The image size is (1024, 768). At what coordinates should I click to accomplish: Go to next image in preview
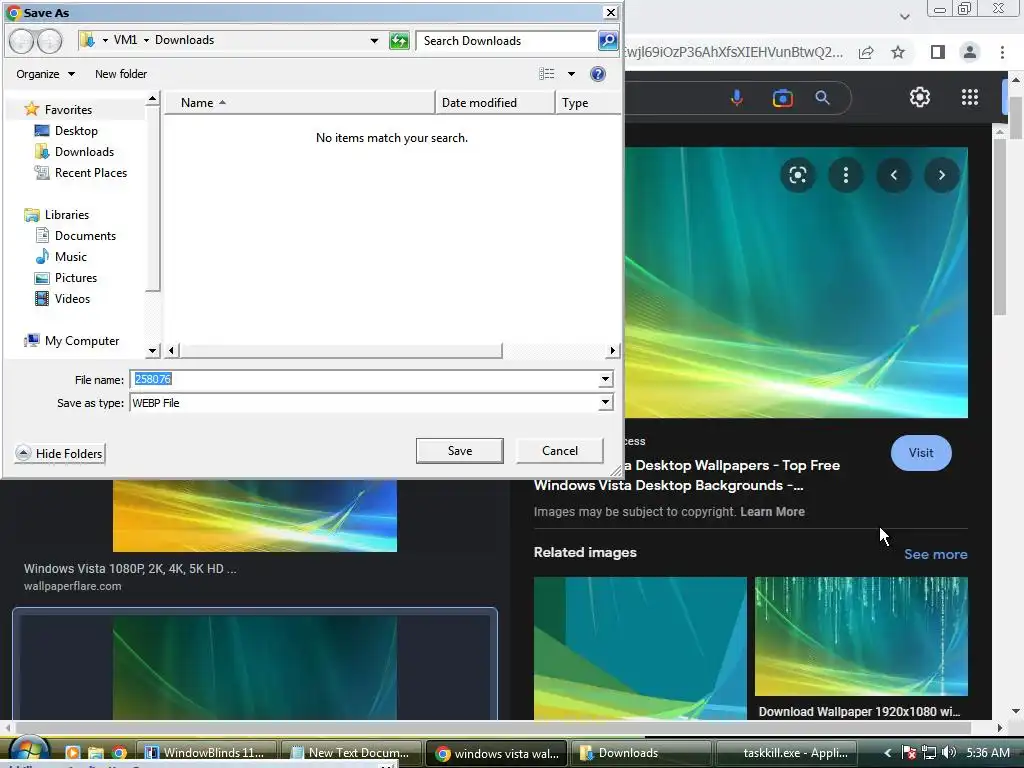(942, 175)
